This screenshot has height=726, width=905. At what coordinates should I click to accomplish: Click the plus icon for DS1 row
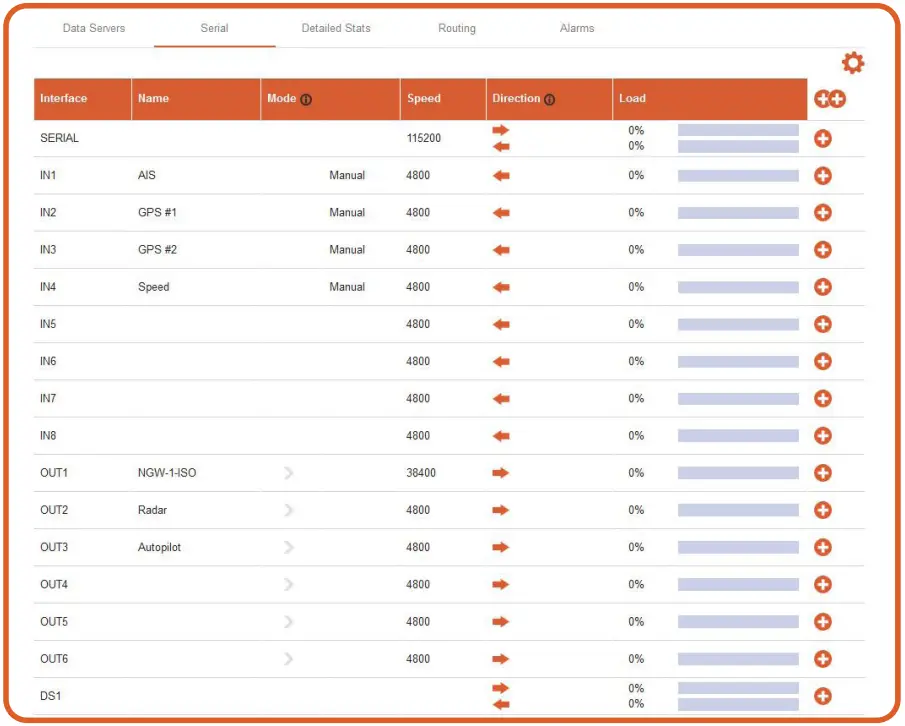point(823,696)
